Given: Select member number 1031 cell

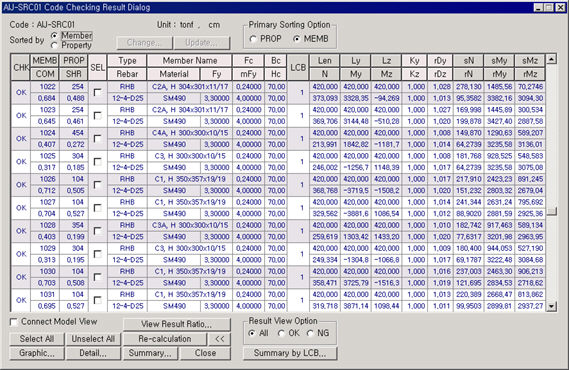Looking at the screenshot, I should pyautogui.click(x=45, y=294).
